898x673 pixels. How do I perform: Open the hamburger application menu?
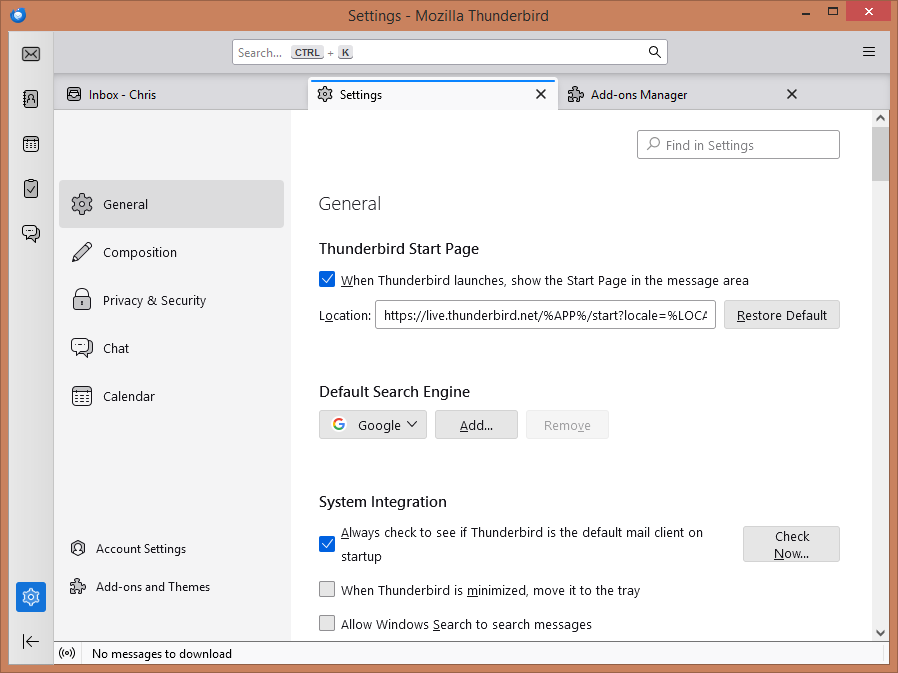[869, 52]
